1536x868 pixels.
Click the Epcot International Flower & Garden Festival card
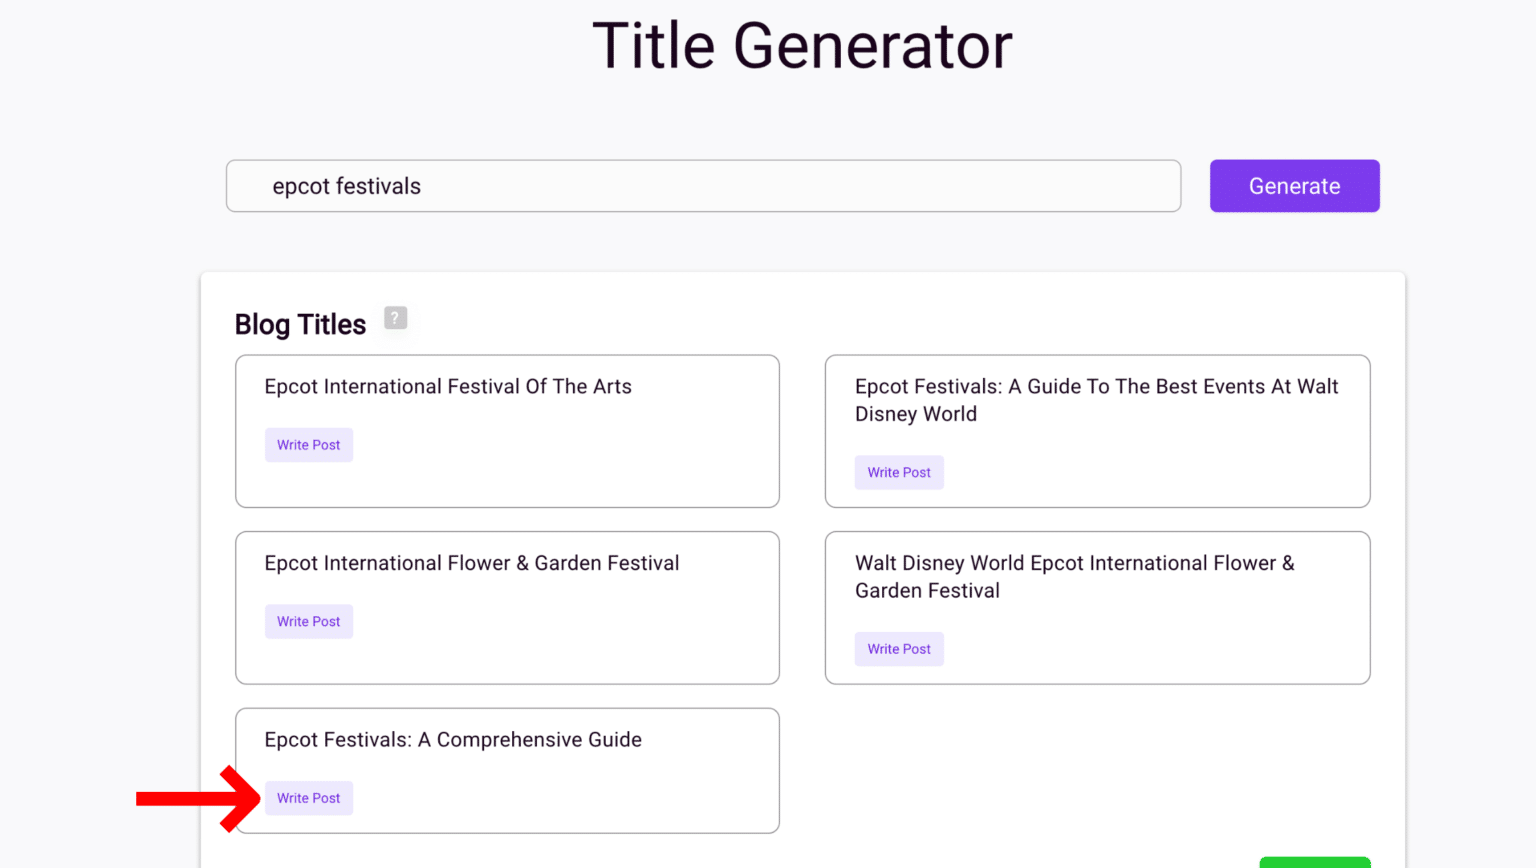pyautogui.click(x=507, y=607)
